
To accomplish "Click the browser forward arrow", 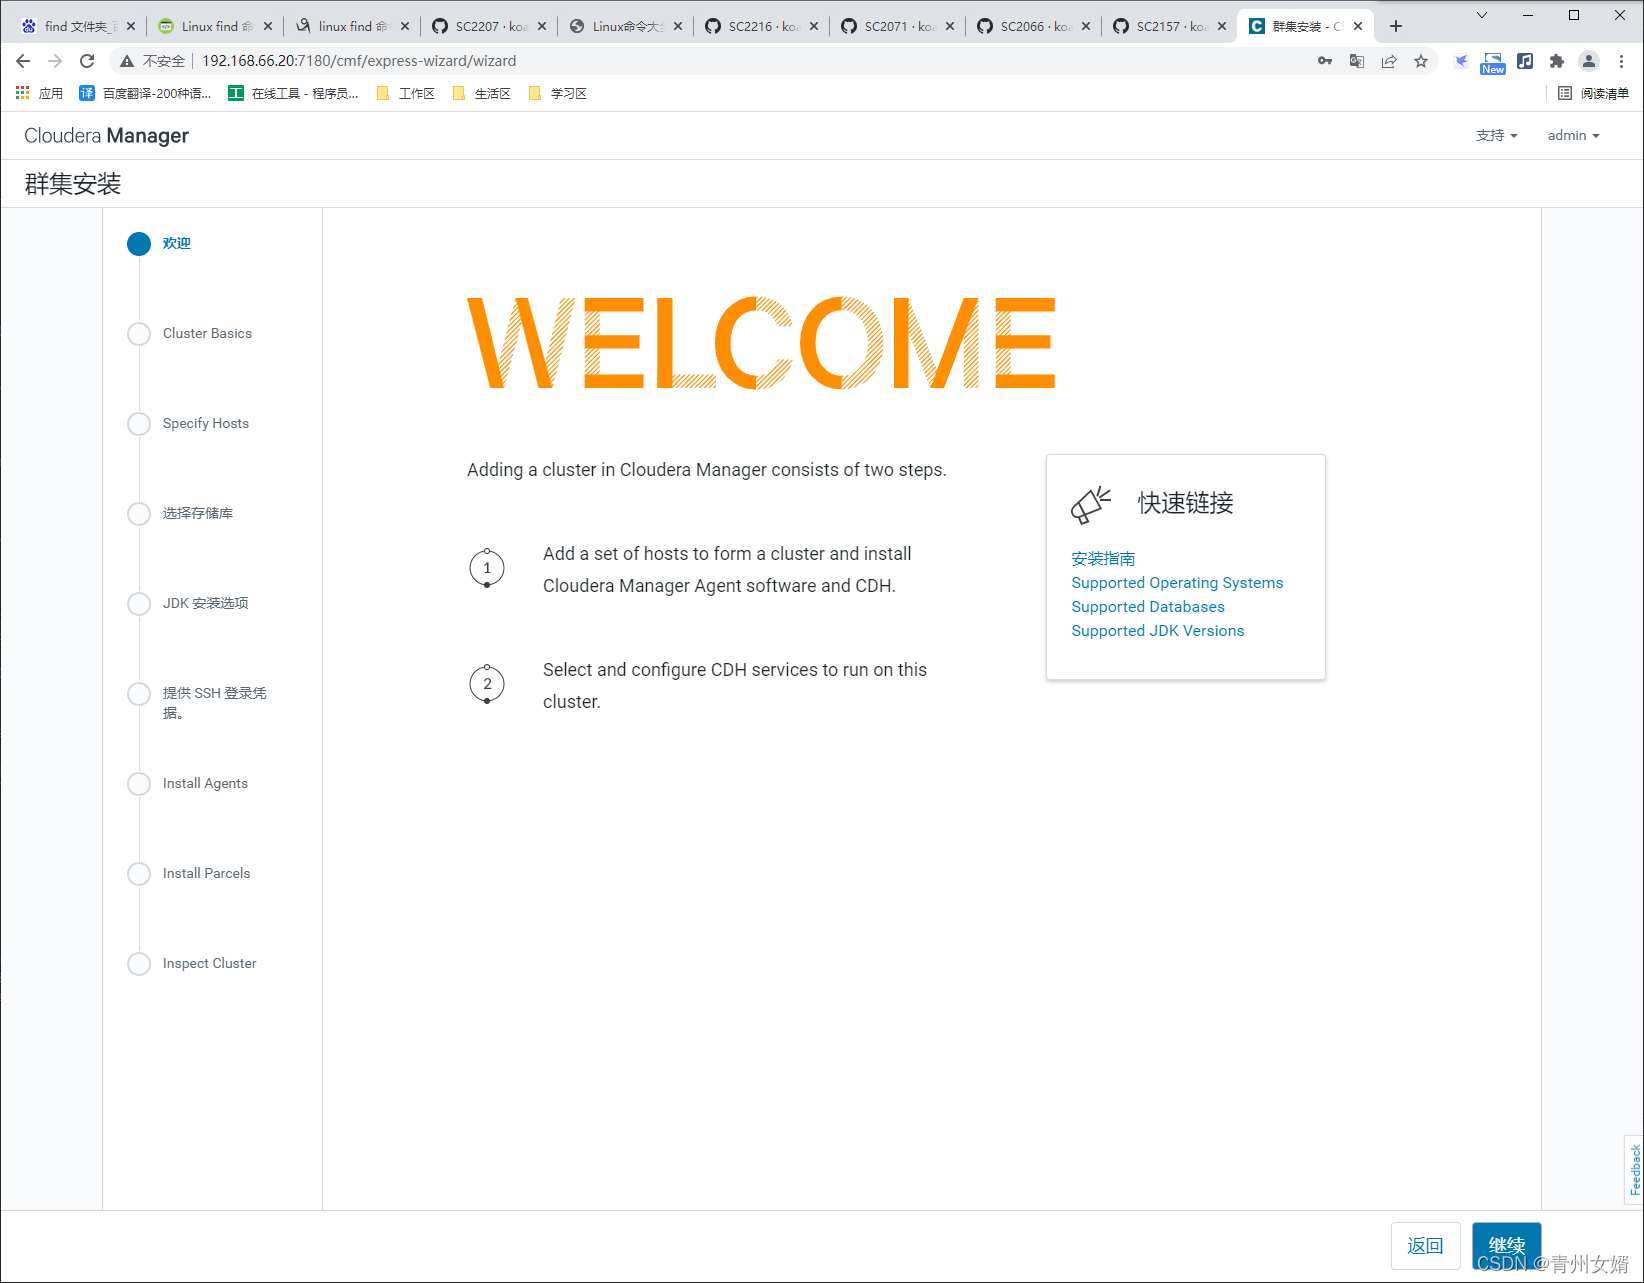I will [55, 61].
